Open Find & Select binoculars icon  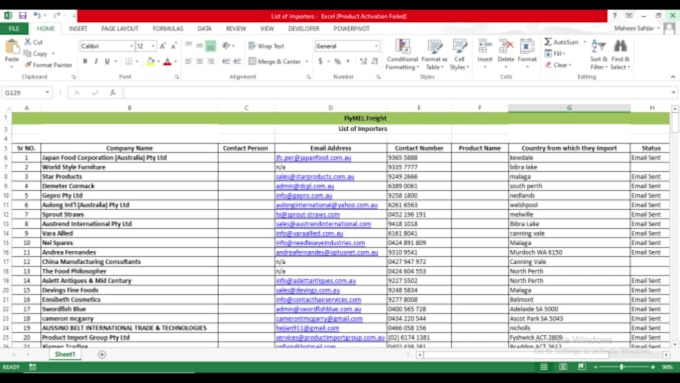pos(620,46)
